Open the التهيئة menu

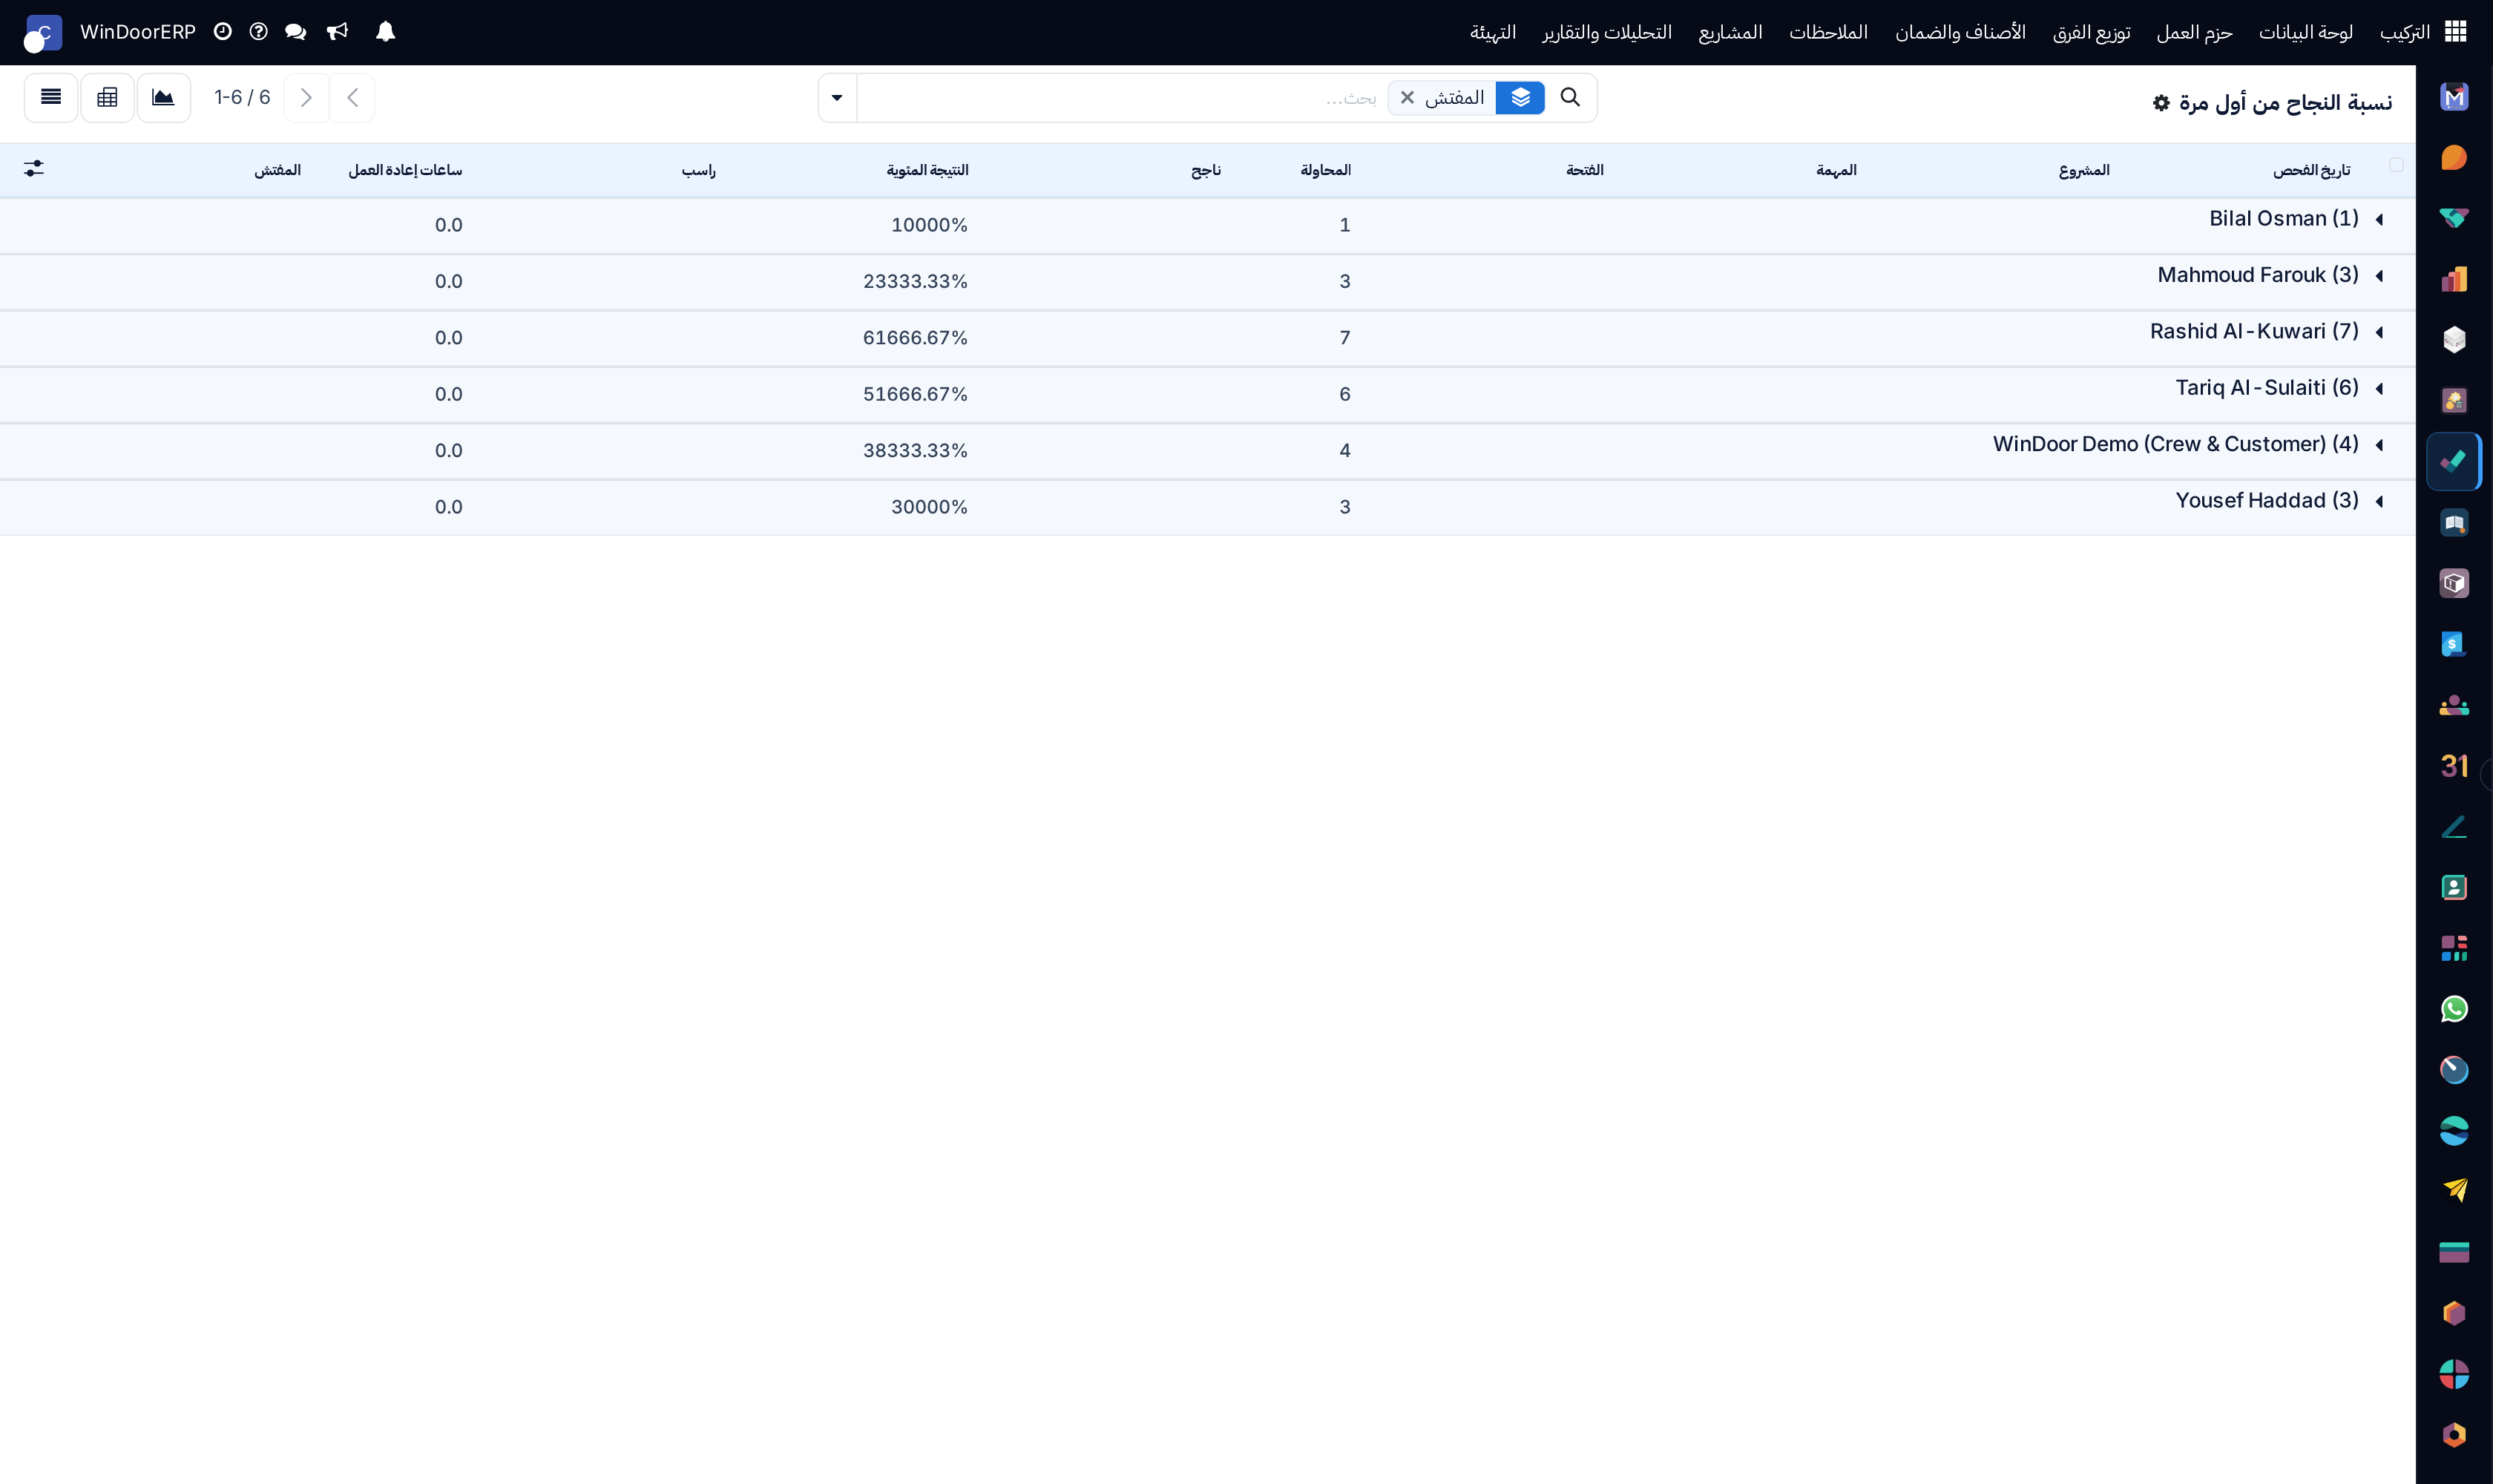(1493, 32)
